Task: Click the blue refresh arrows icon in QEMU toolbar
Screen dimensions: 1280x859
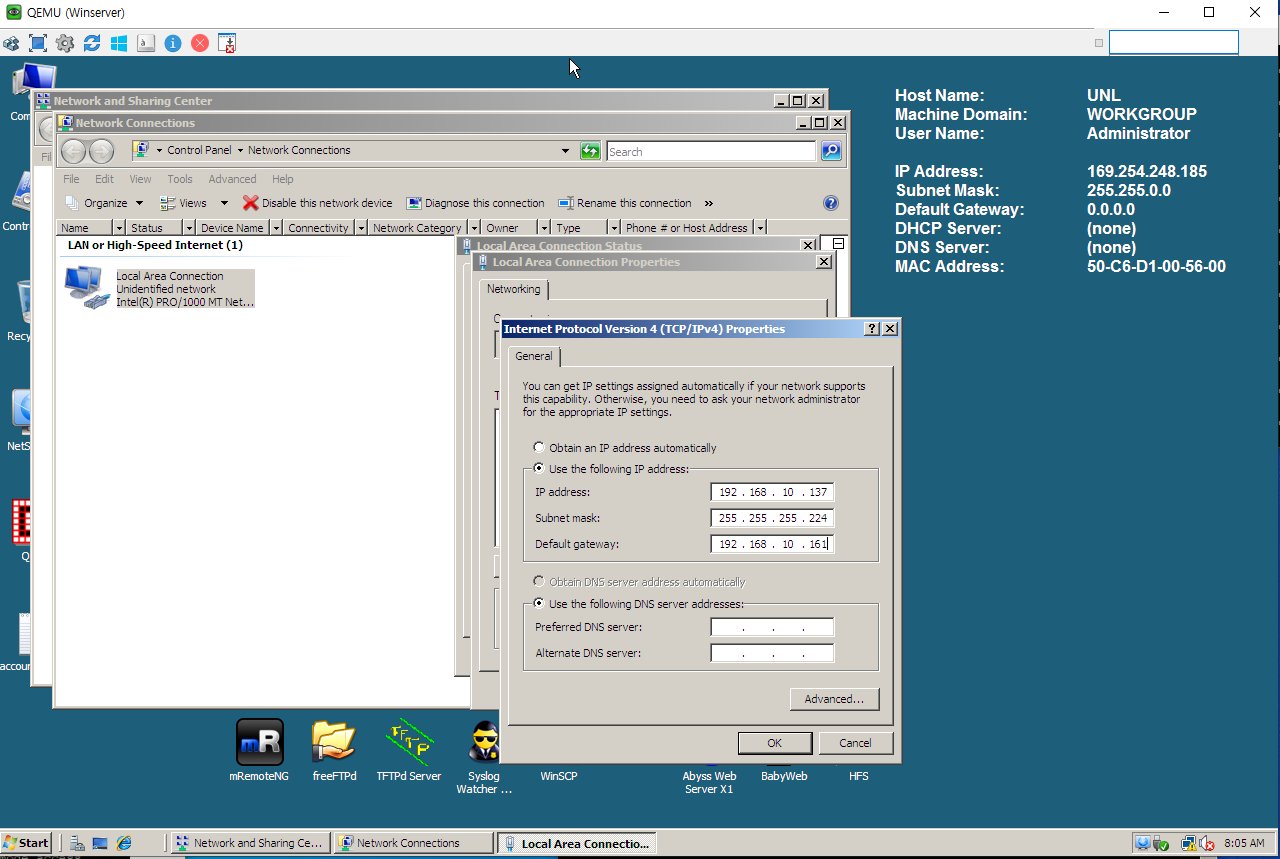Action: tap(92, 43)
